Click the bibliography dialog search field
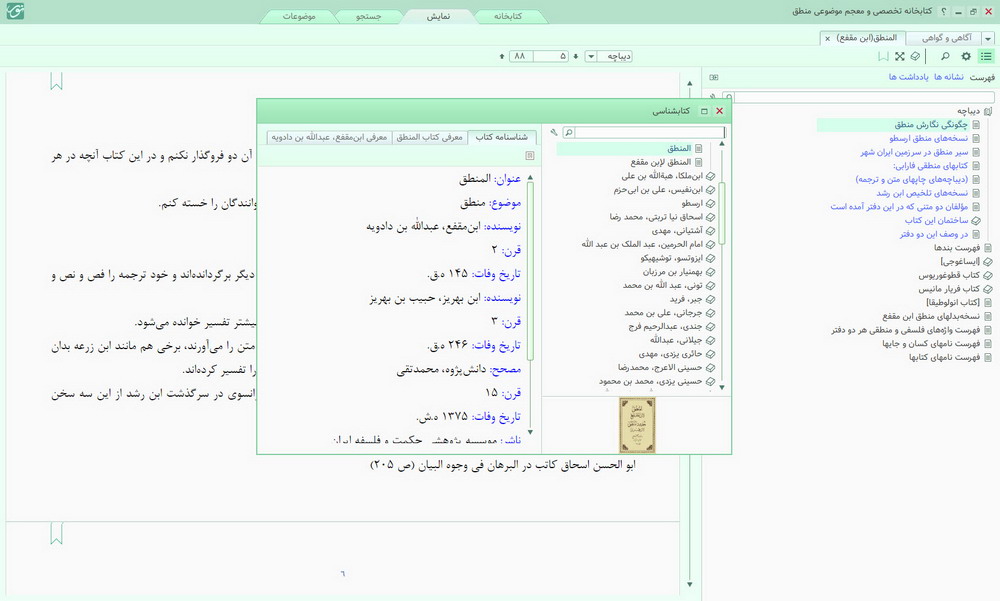The image size is (1000, 601). 649,132
